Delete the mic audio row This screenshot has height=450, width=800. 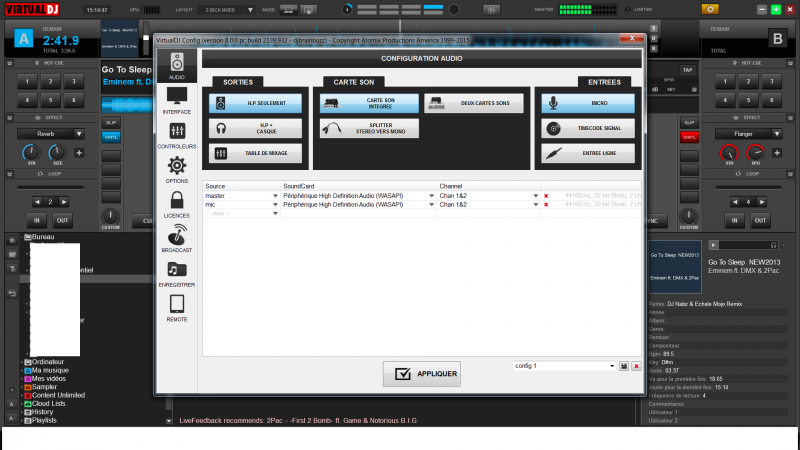(x=546, y=205)
